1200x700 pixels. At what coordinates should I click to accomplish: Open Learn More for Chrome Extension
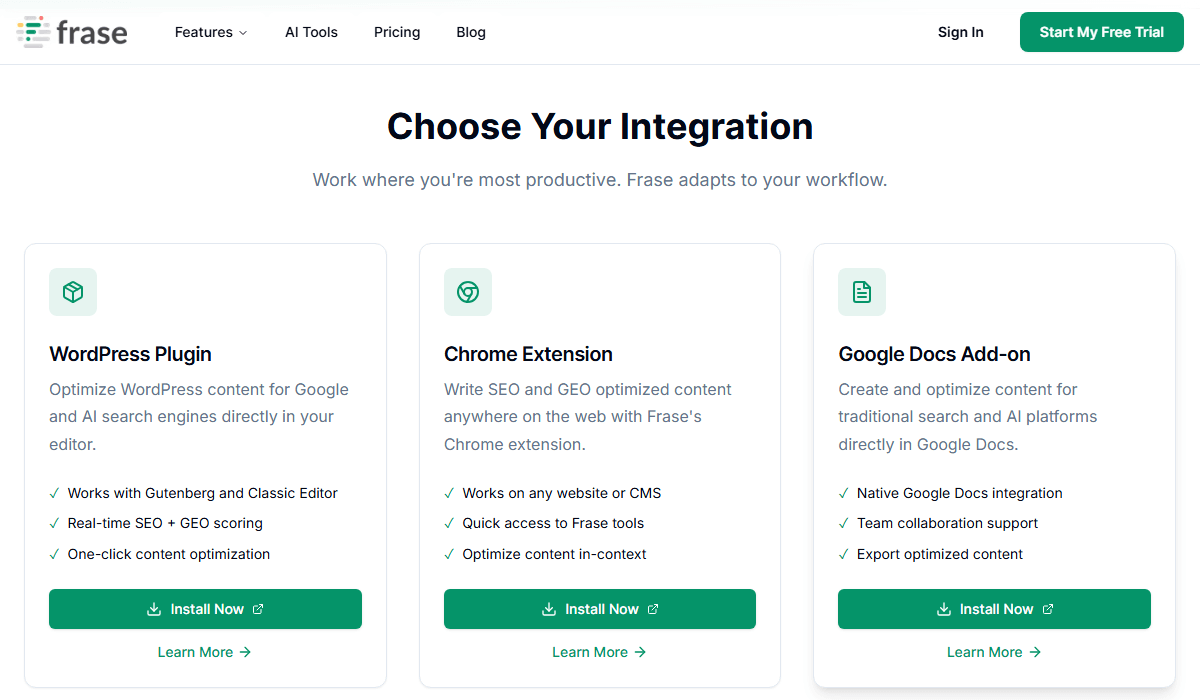(x=599, y=652)
